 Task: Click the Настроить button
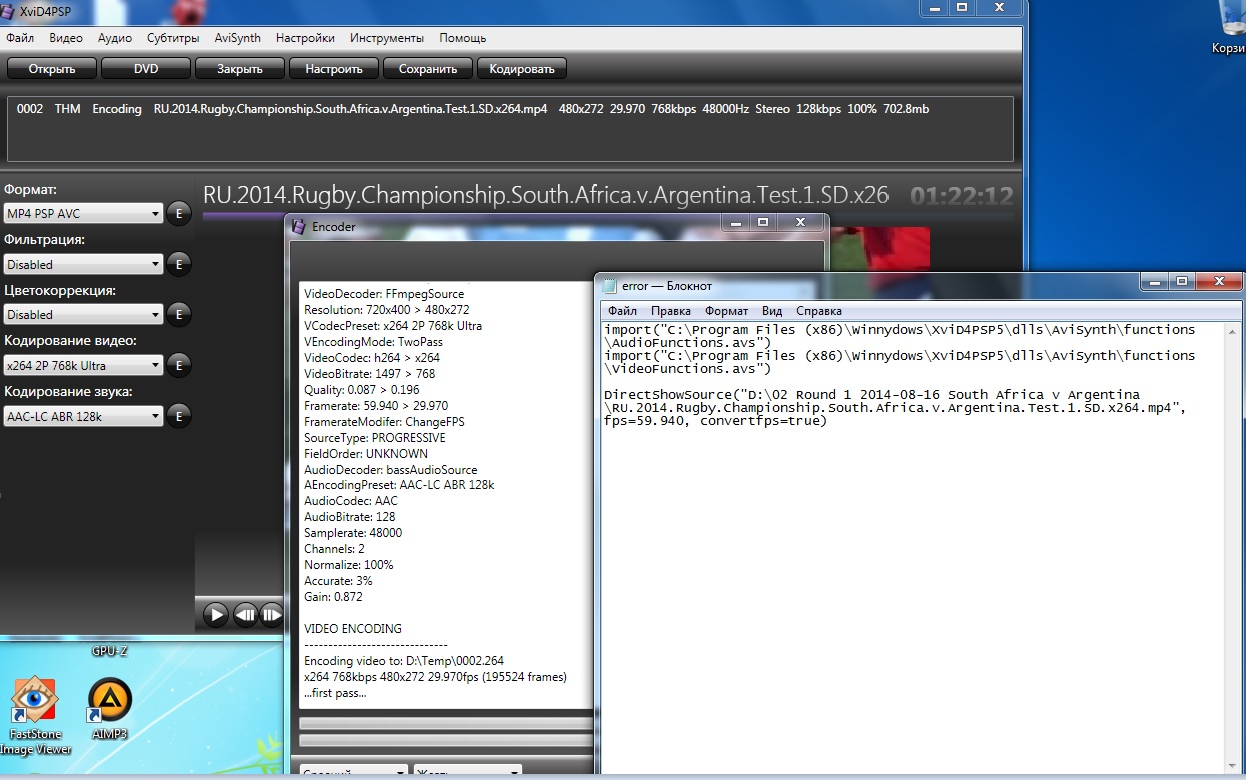[334, 69]
